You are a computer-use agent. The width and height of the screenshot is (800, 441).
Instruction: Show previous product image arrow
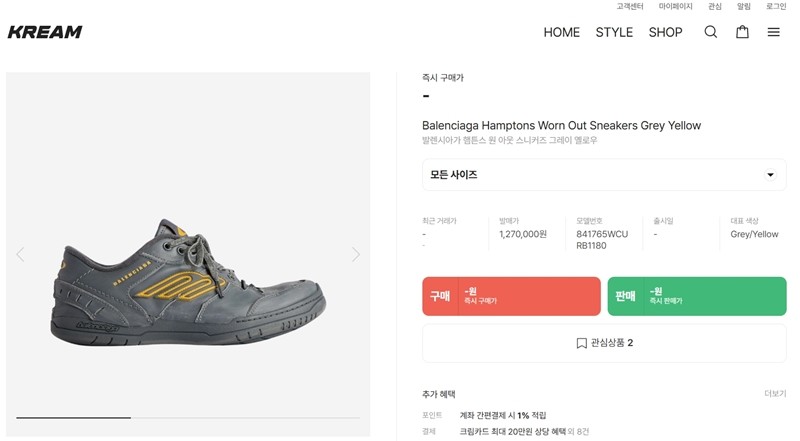pos(20,254)
